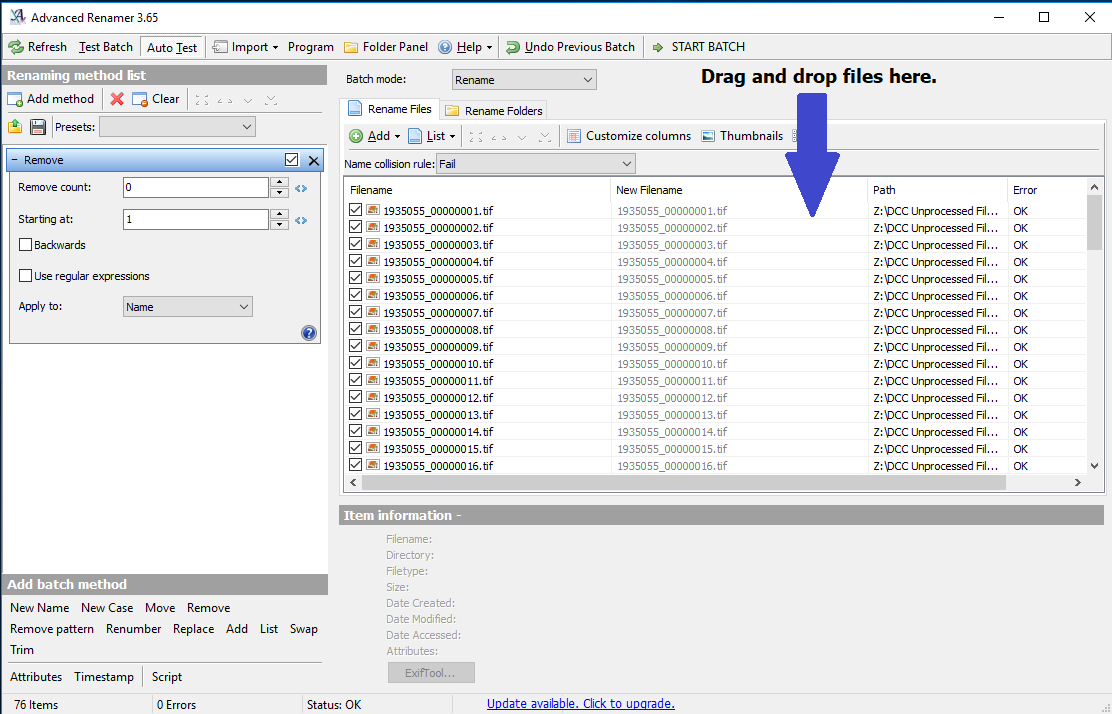The image size is (1112, 714).
Task: Click the Update available upgrade link
Action: coord(581,704)
